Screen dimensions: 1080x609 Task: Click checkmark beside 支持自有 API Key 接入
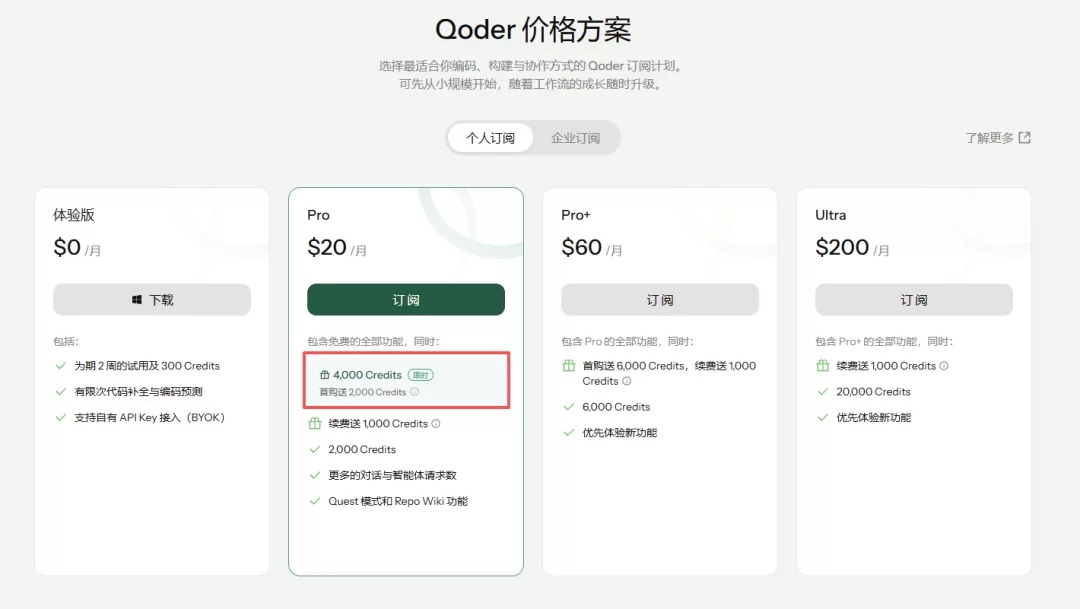point(61,417)
